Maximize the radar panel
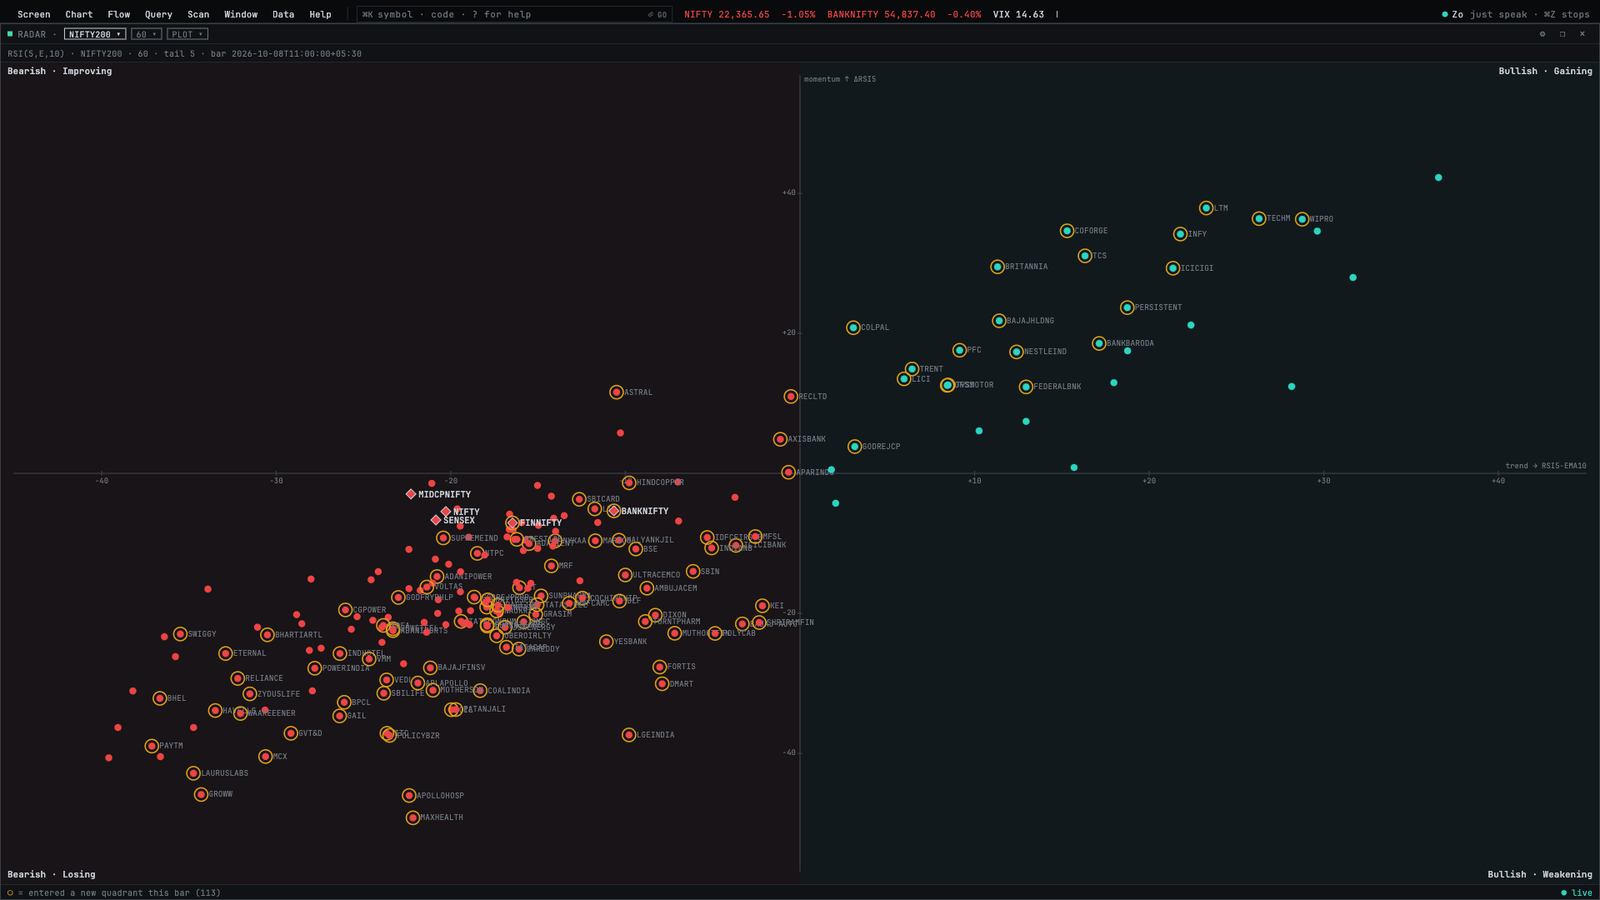 pos(1562,34)
